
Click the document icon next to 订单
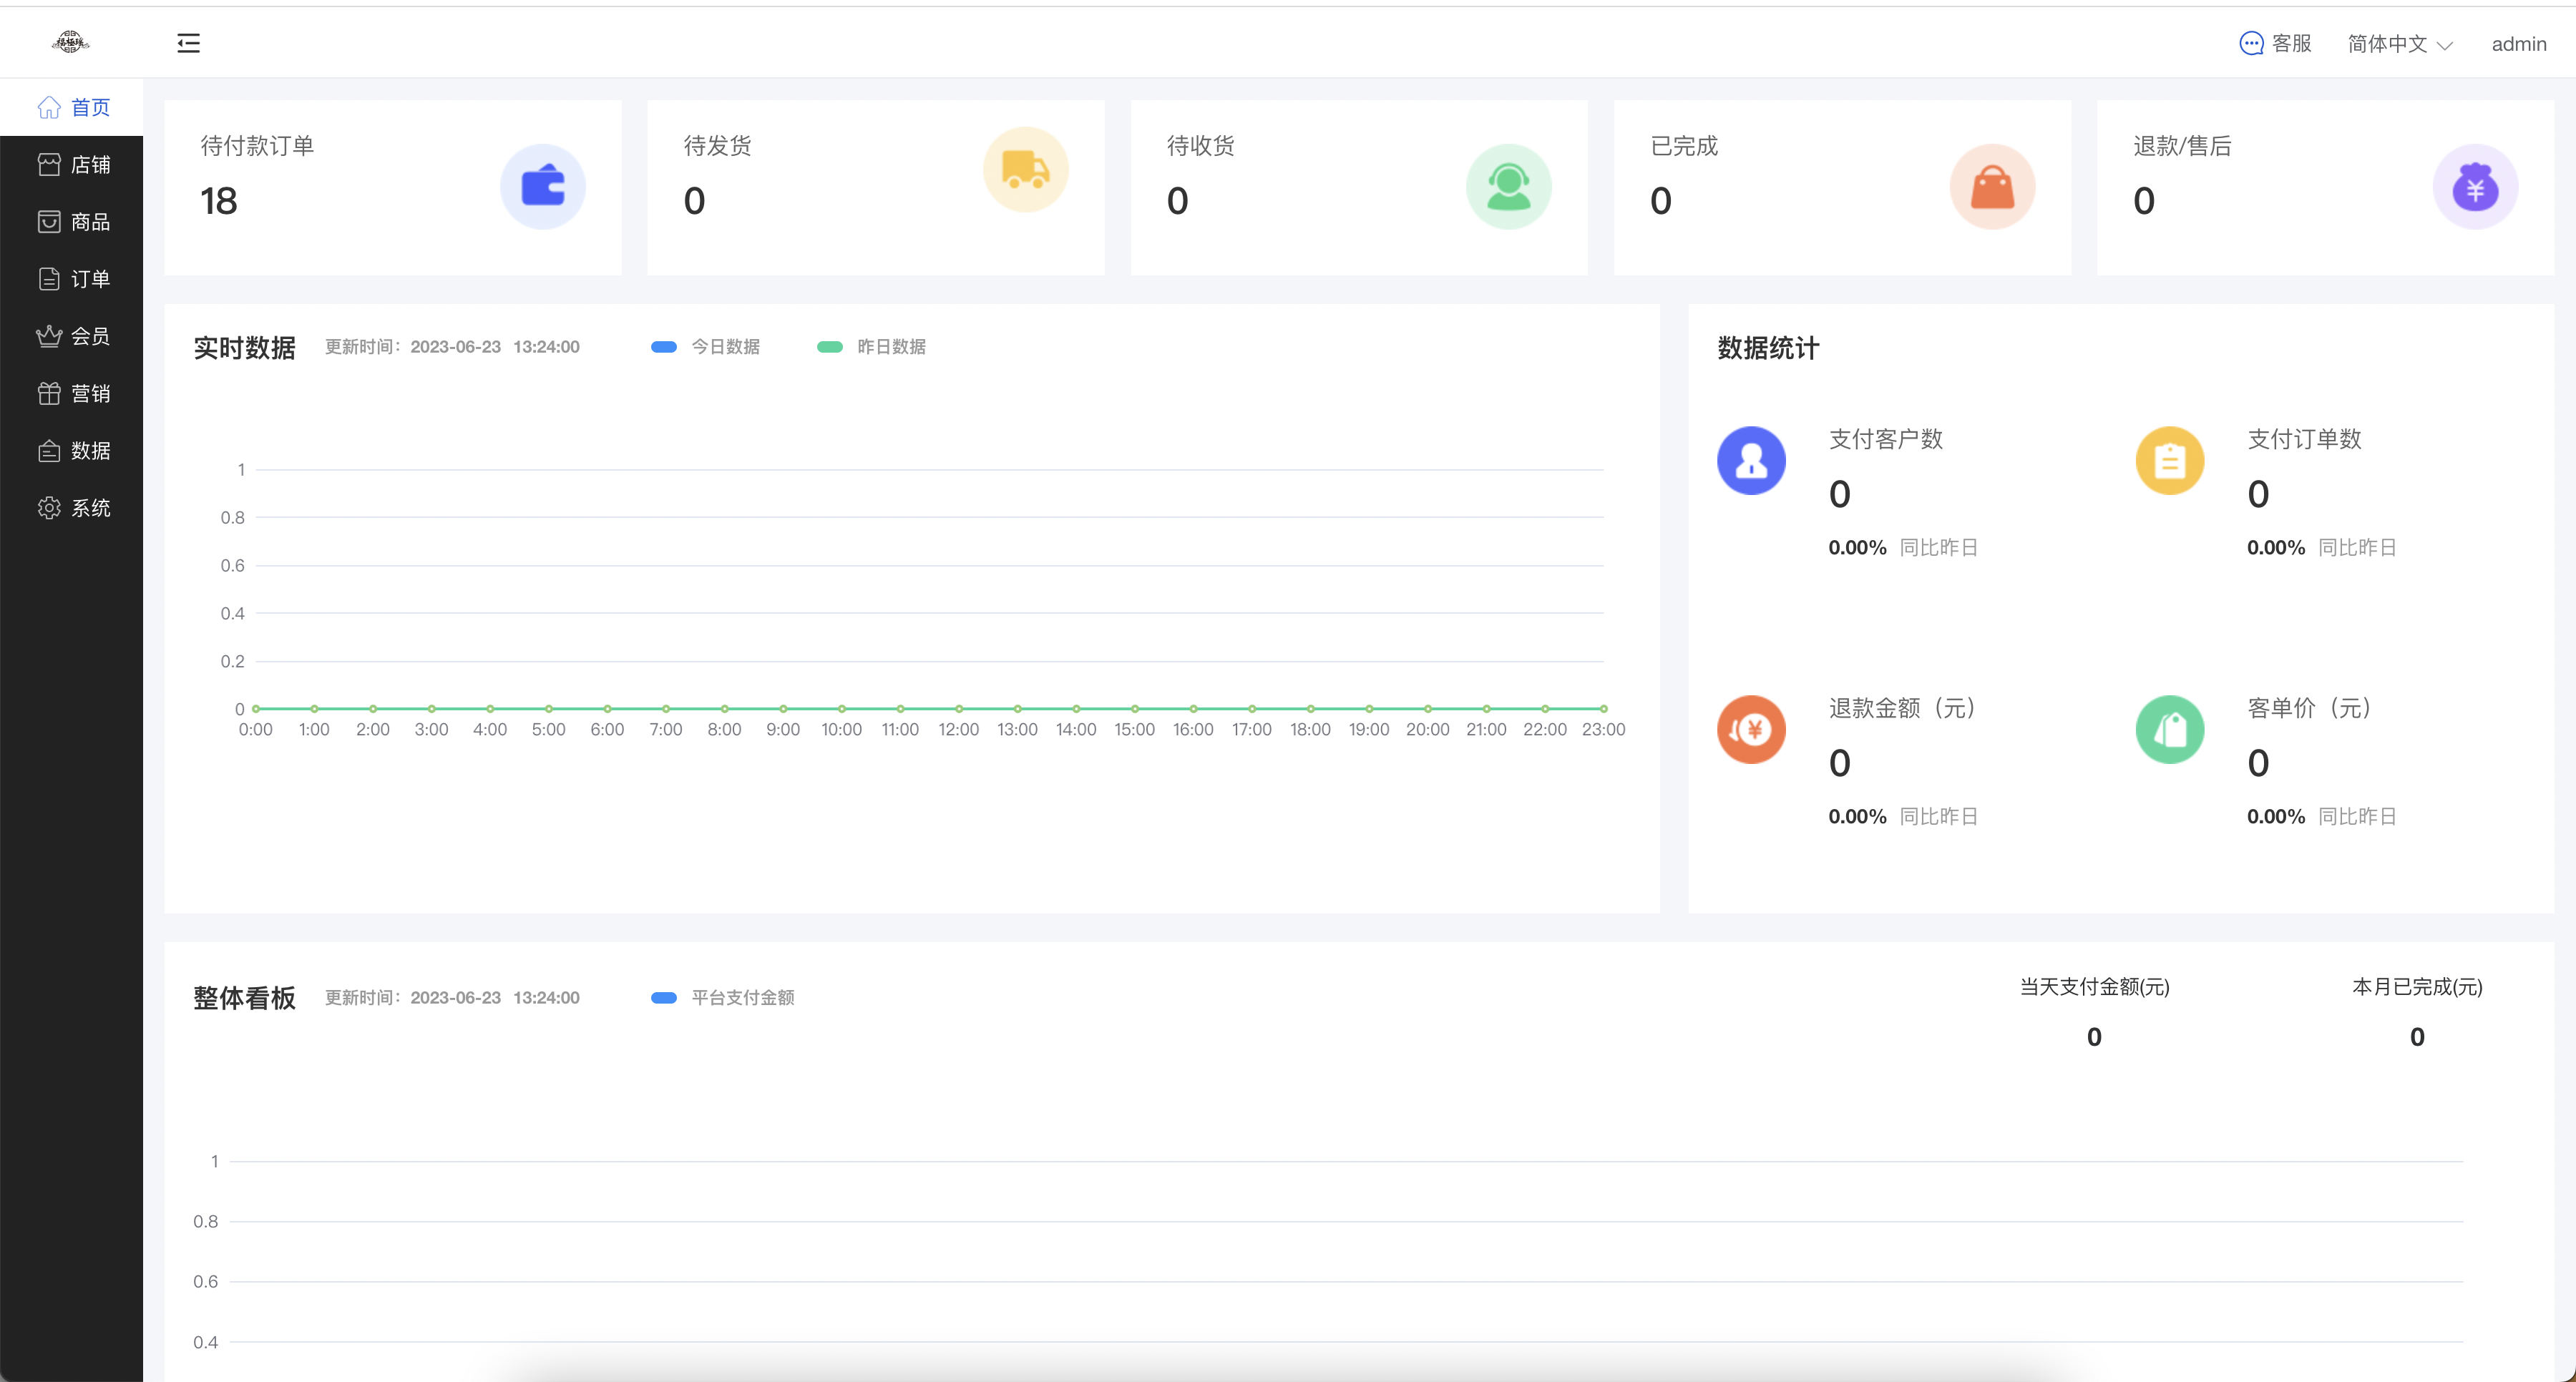[x=49, y=279]
